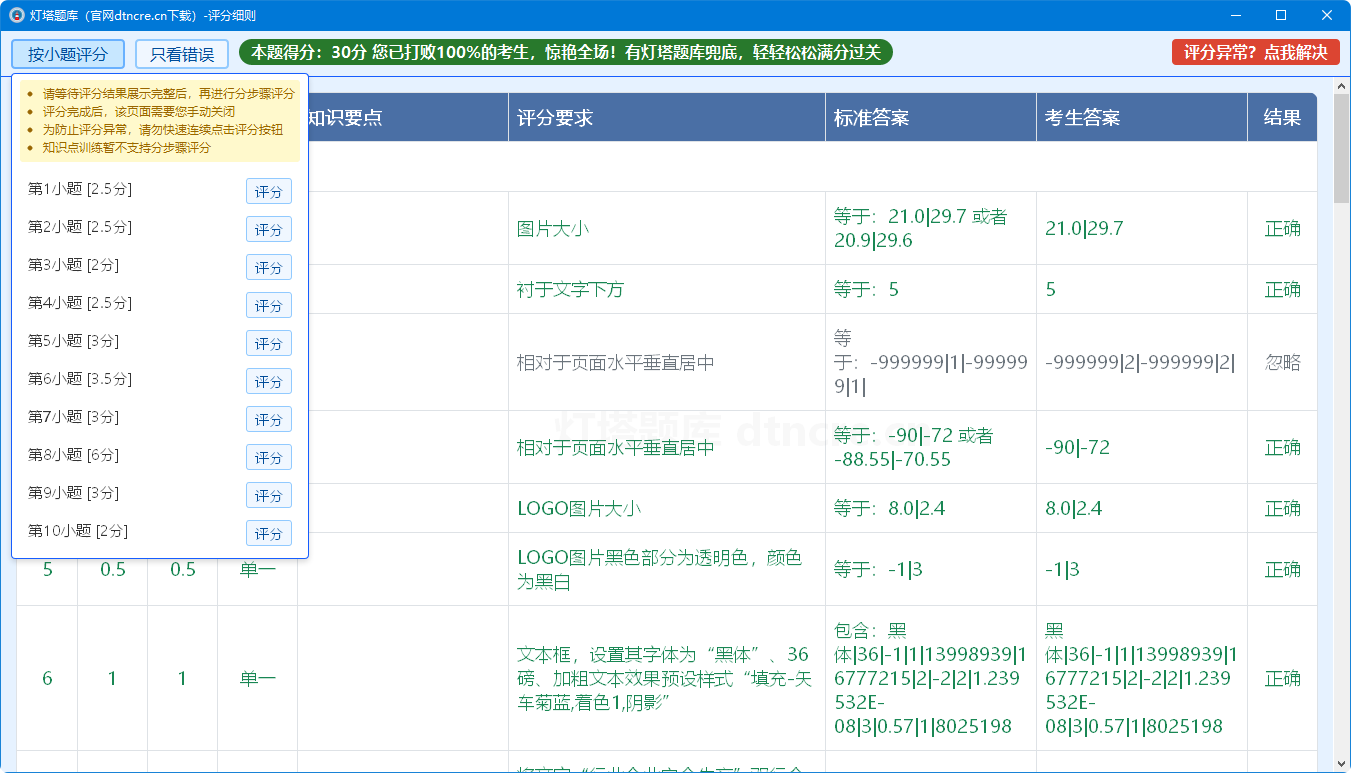Viewport: 1351px width, 773px height.
Task: Click 评分异常?点我解决 red button
Action: click(x=1255, y=53)
